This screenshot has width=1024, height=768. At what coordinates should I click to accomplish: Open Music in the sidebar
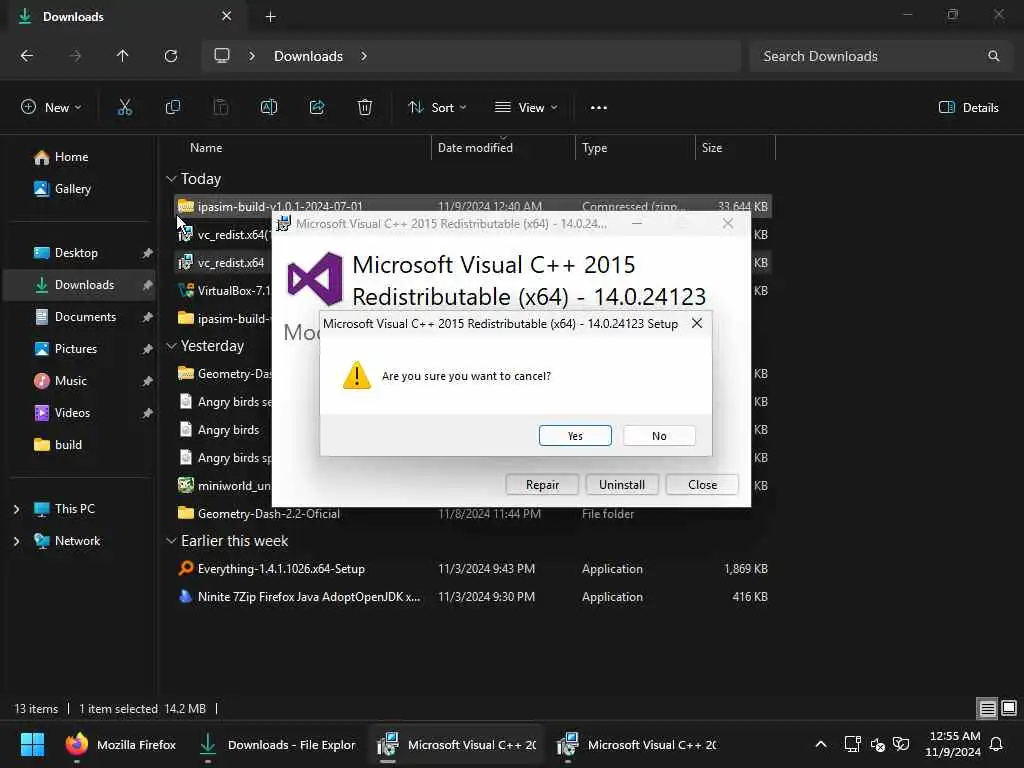(x=71, y=381)
